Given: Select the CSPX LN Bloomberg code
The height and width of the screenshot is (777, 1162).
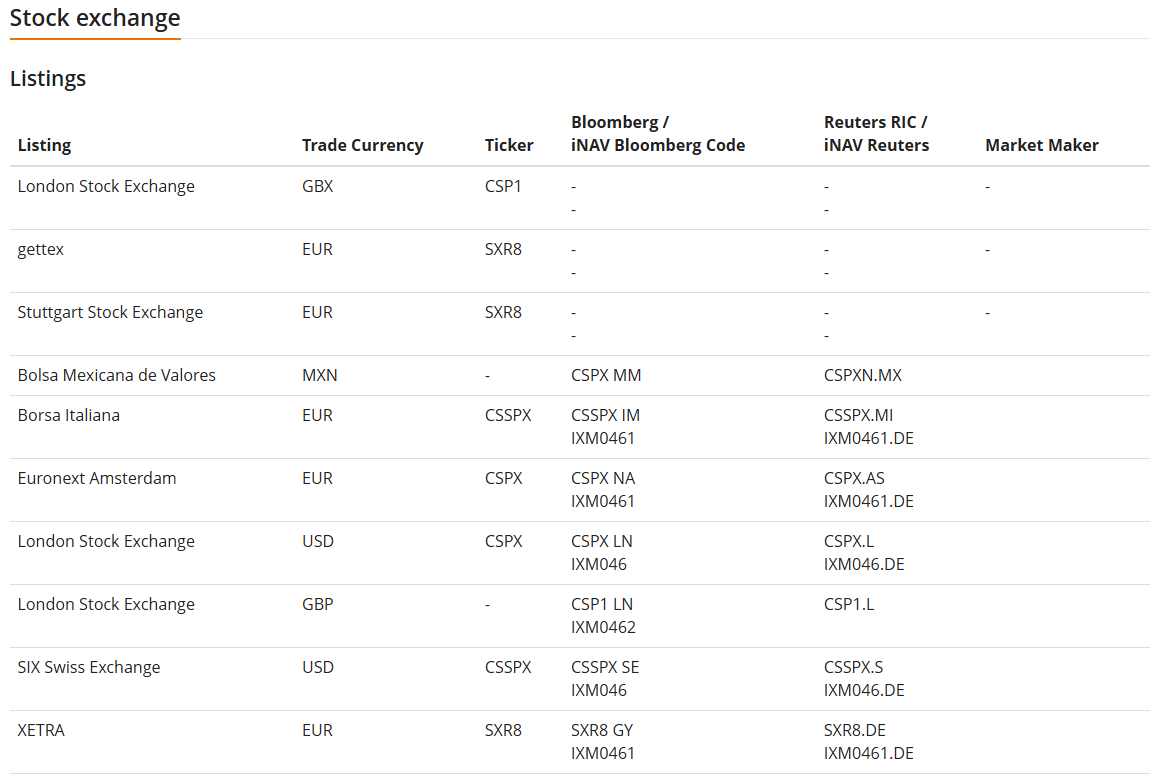Looking at the screenshot, I should pyautogui.click(x=602, y=541).
